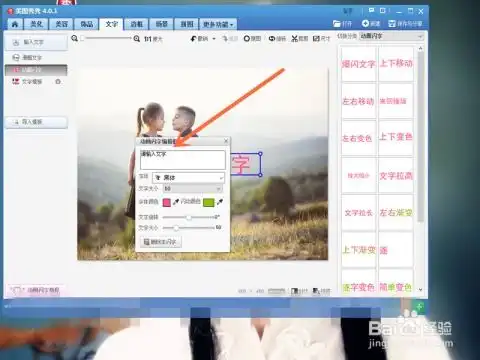Click 保存与分享 in the top bar
Screen dimensions: 480x360
[x=405, y=24]
